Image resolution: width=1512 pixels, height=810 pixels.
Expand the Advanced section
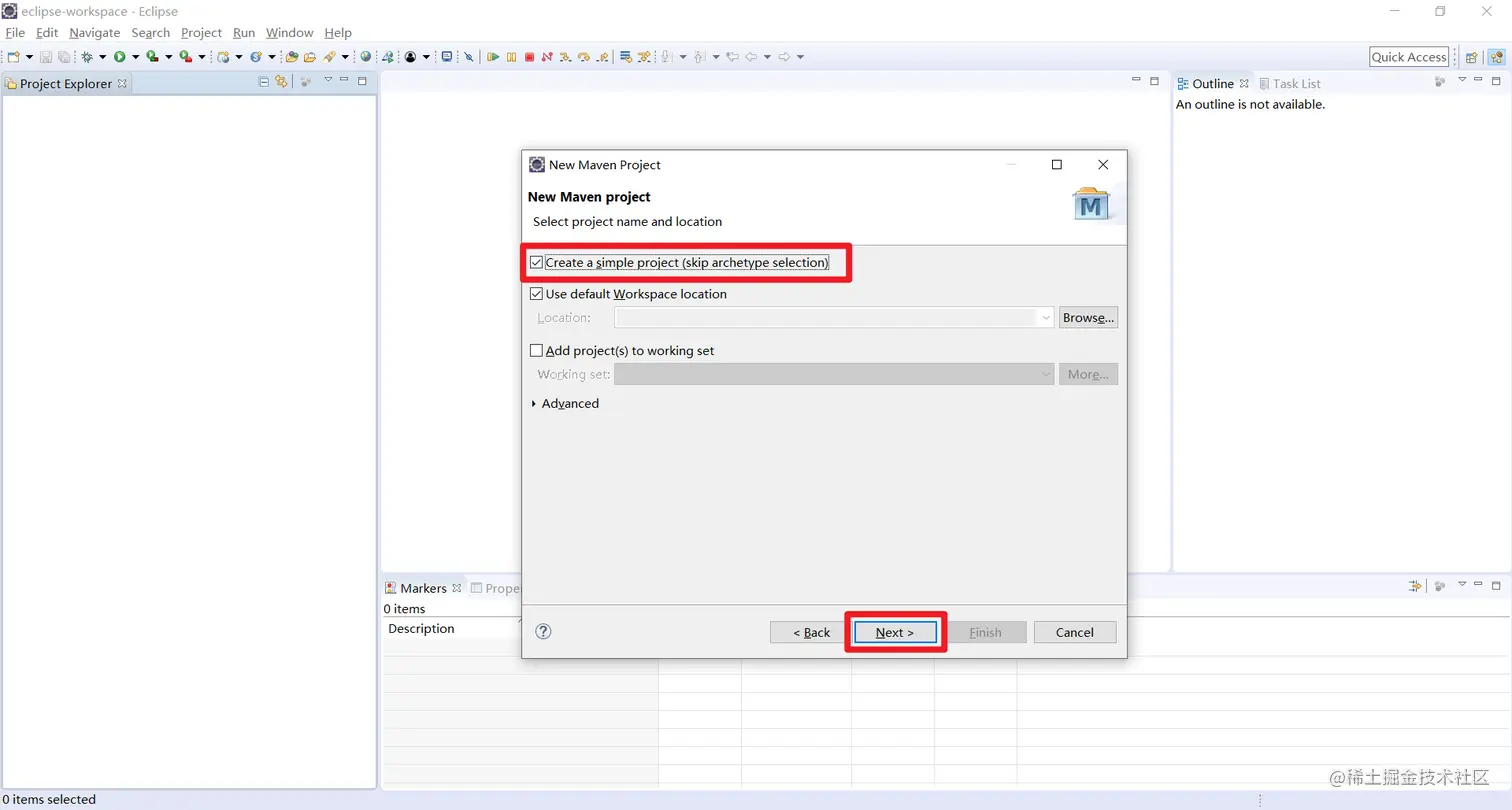coord(534,404)
